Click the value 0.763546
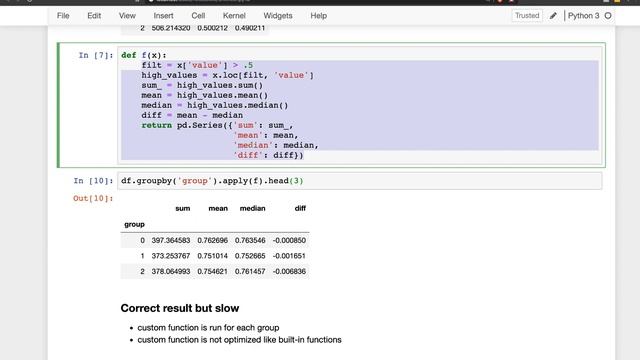Viewport: 640px width, 360px height. (x=250, y=240)
